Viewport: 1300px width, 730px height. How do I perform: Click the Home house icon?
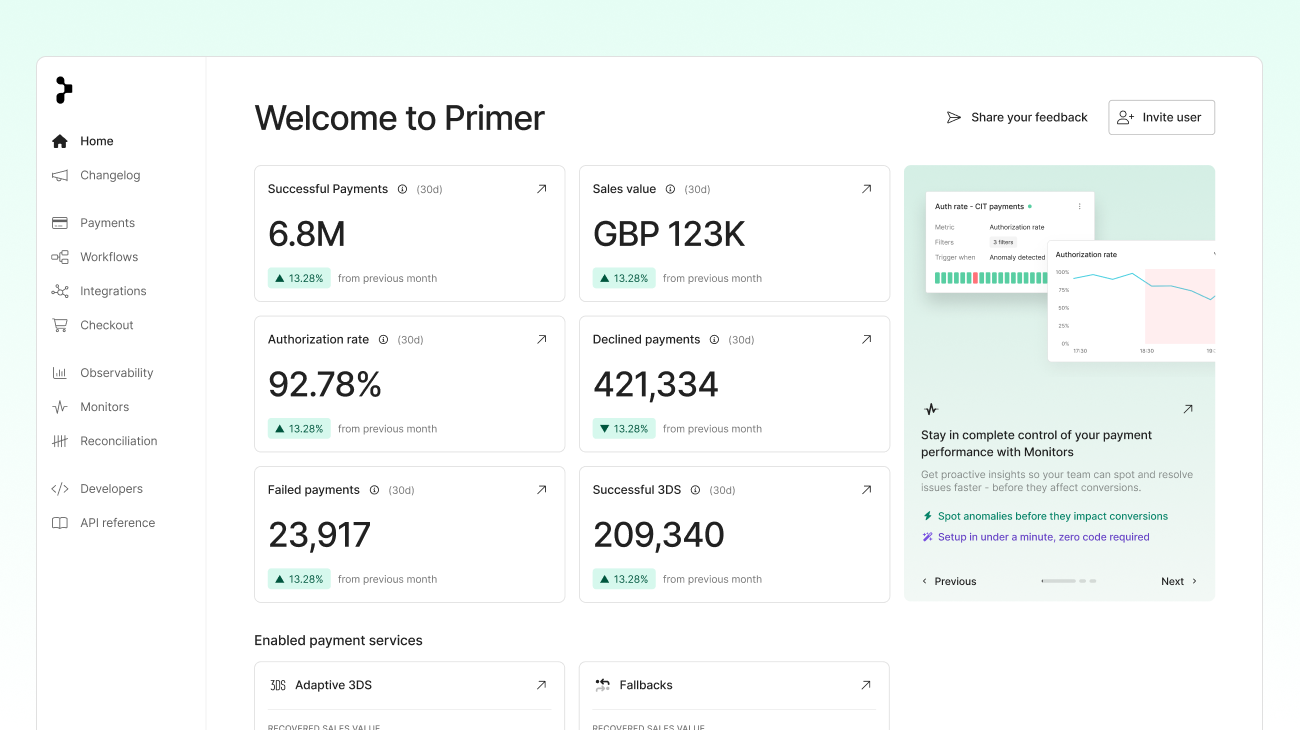(60, 141)
